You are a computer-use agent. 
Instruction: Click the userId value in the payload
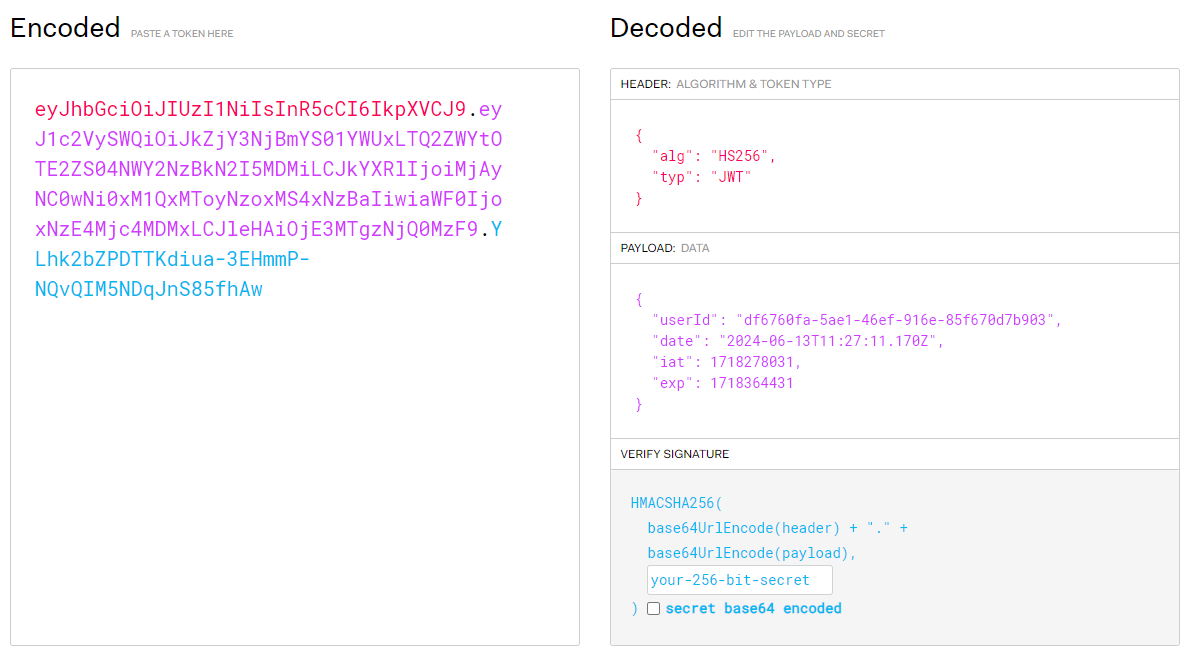pyautogui.click(x=896, y=320)
